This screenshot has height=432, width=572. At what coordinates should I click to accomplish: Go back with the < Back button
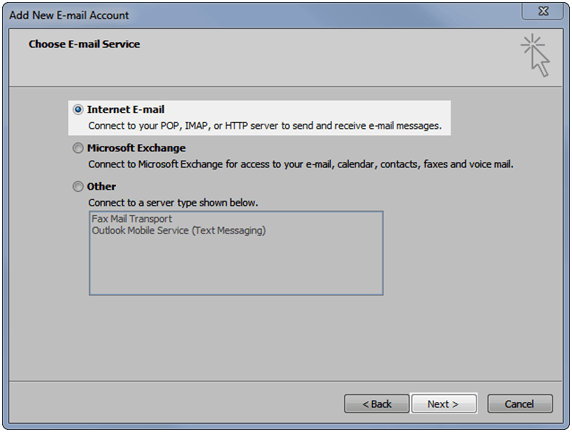pos(376,404)
